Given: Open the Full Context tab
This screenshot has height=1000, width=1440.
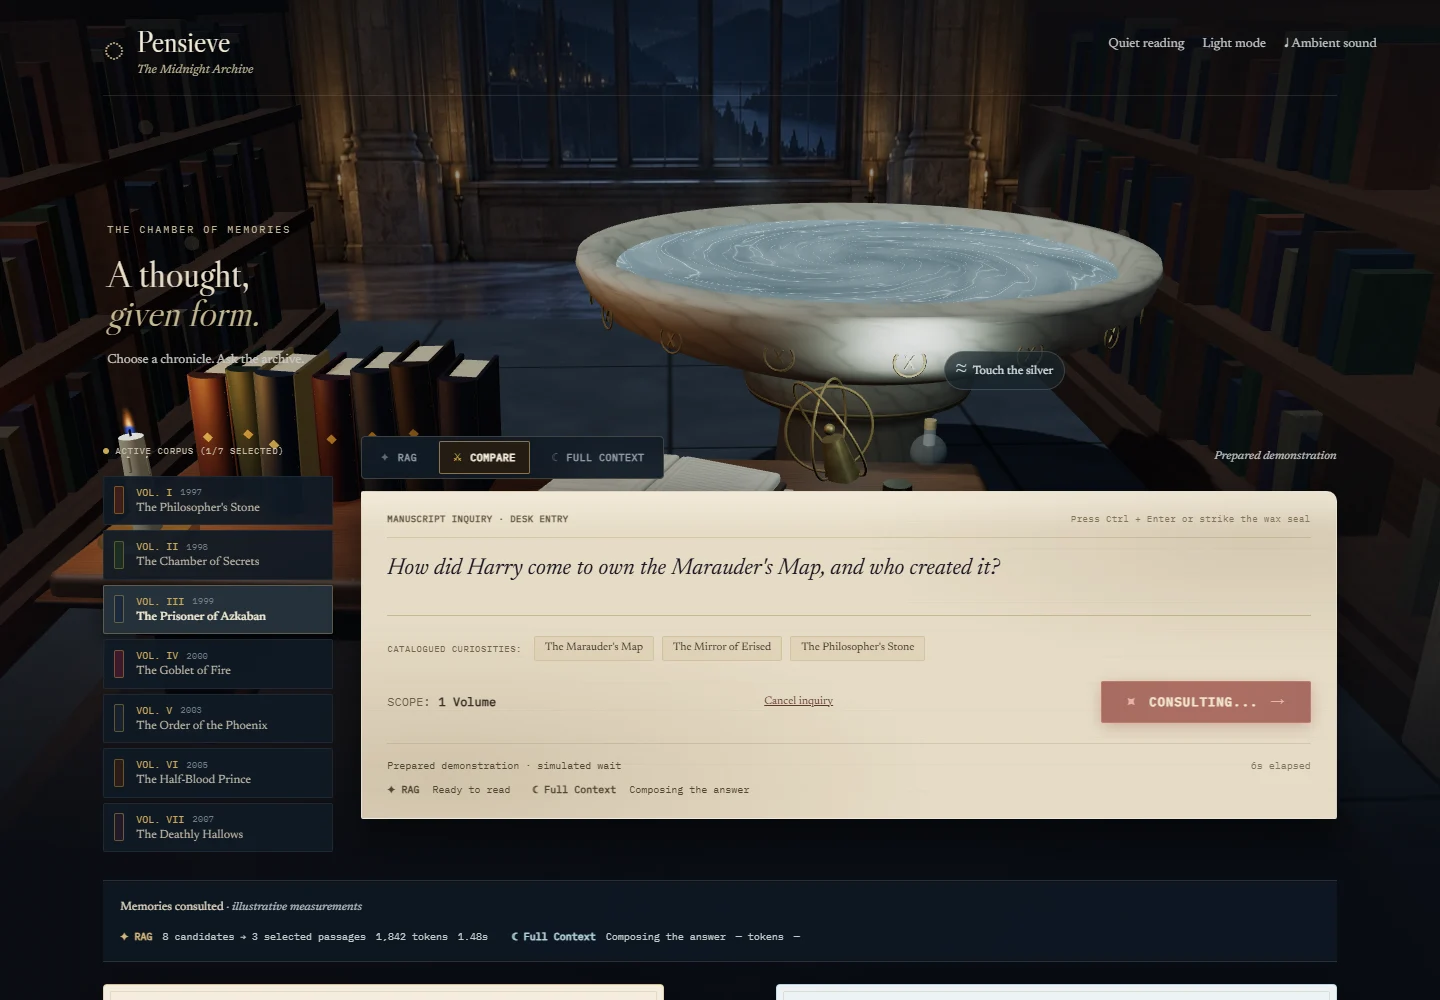Looking at the screenshot, I should click(597, 457).
